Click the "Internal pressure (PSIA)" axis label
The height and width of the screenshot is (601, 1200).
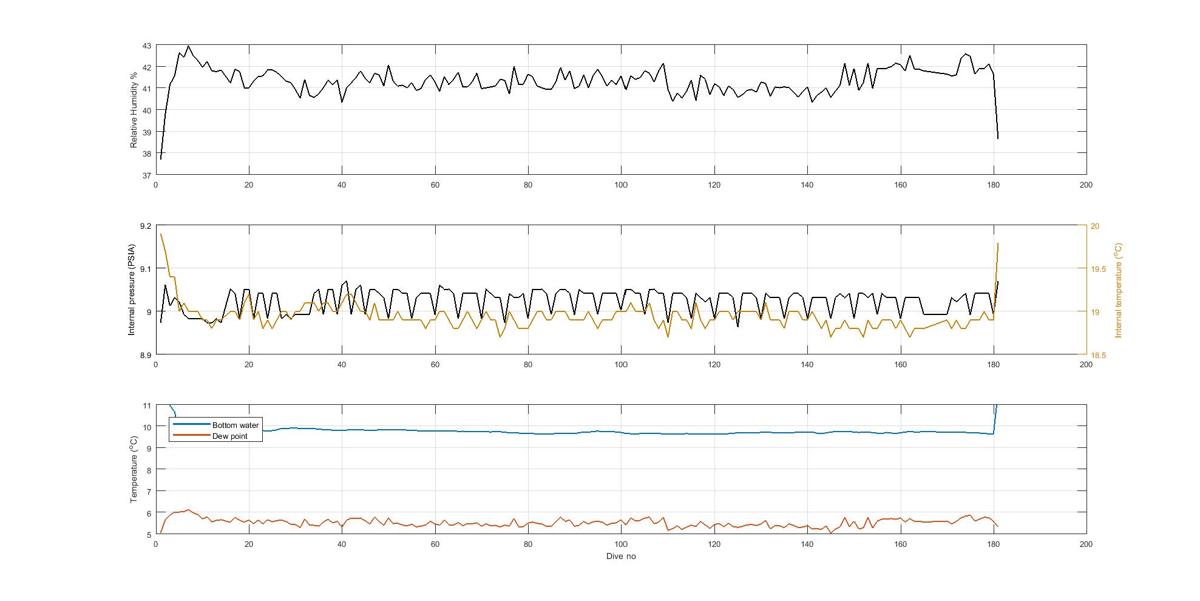tap(131, 290)
